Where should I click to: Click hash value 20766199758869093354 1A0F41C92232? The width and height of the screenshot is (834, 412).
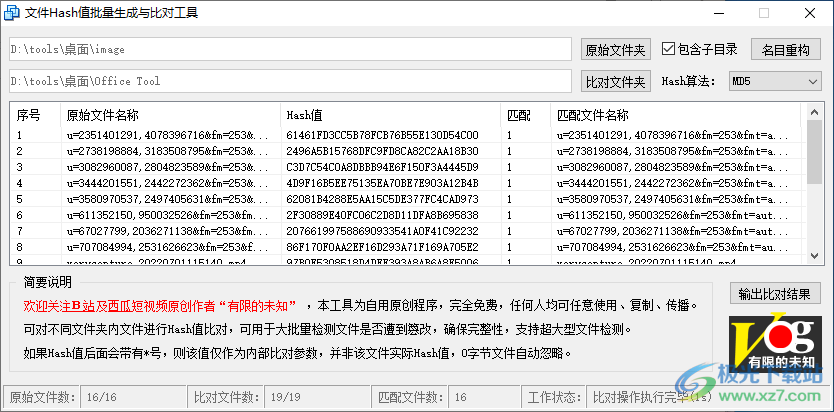point(382,231)
